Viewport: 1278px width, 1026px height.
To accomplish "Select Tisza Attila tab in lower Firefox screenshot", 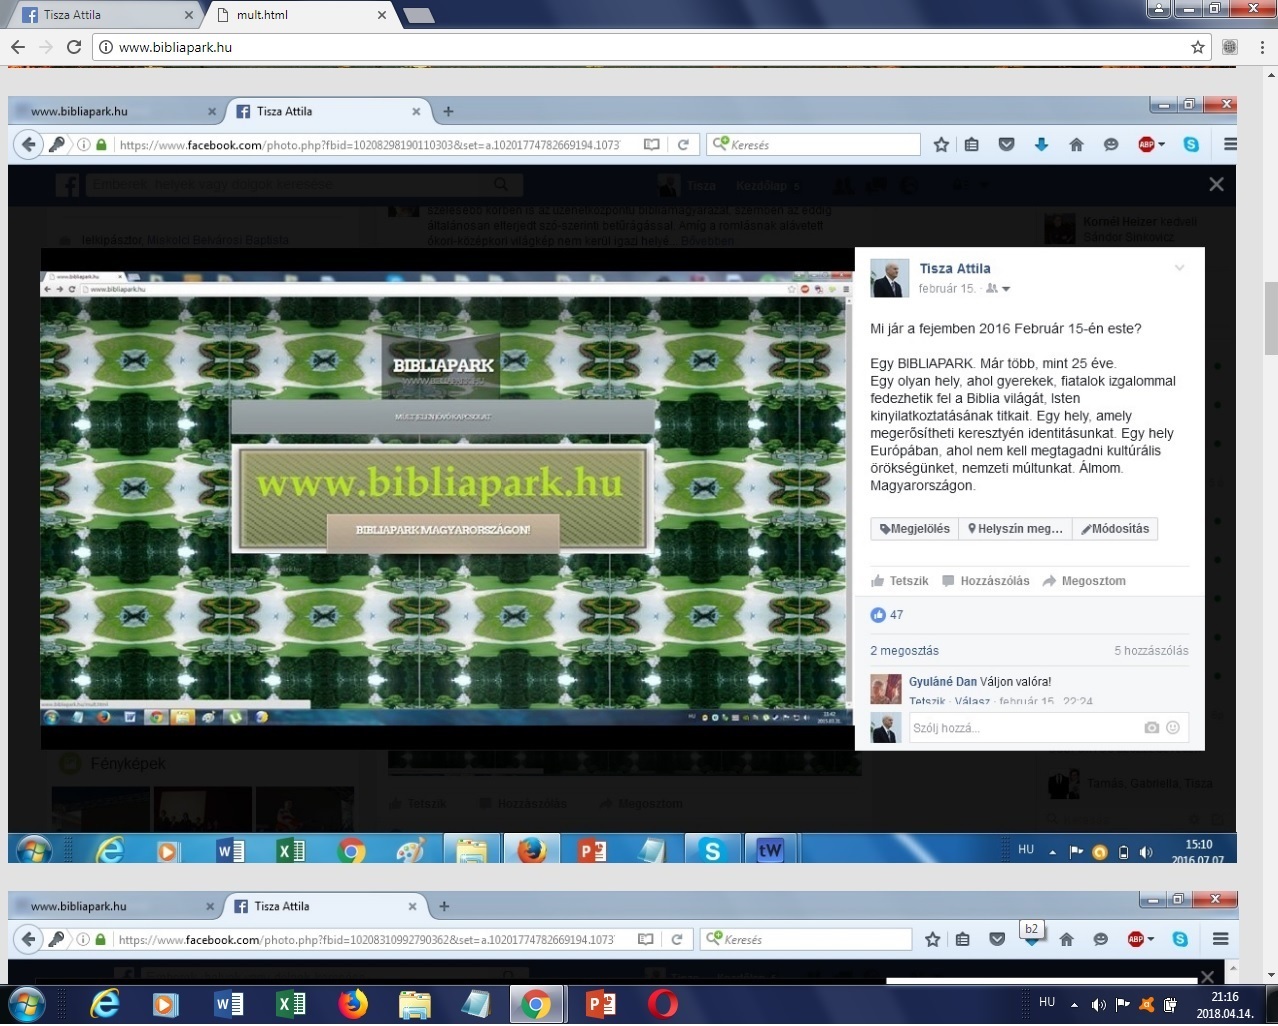I will pos(325,906).
